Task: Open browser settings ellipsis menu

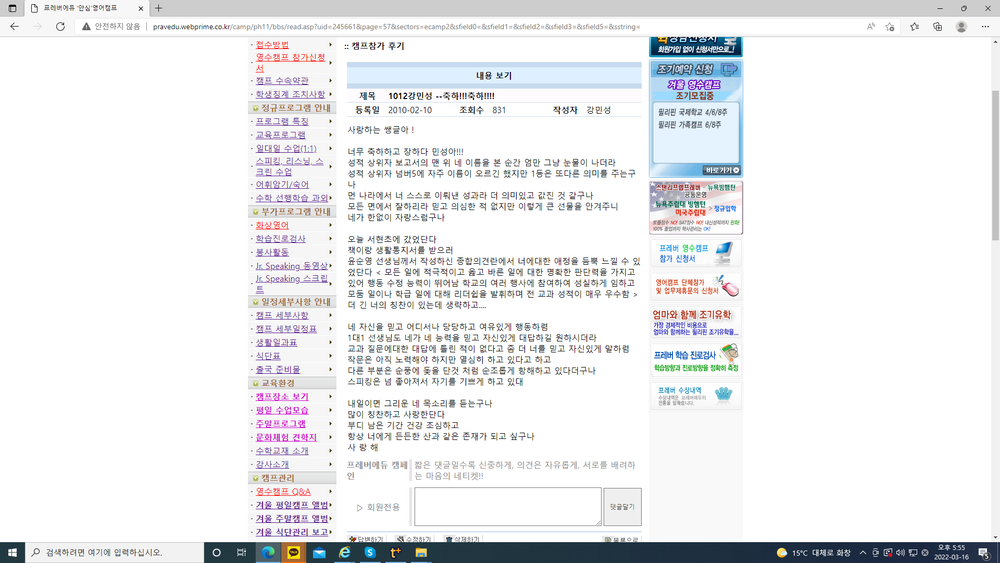Action: click(x=985, y=27)
